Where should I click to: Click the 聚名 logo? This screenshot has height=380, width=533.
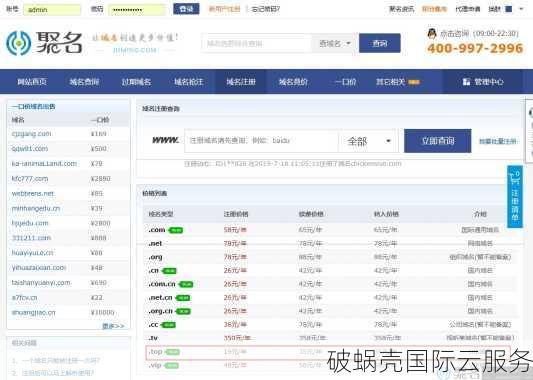(44, 43)
